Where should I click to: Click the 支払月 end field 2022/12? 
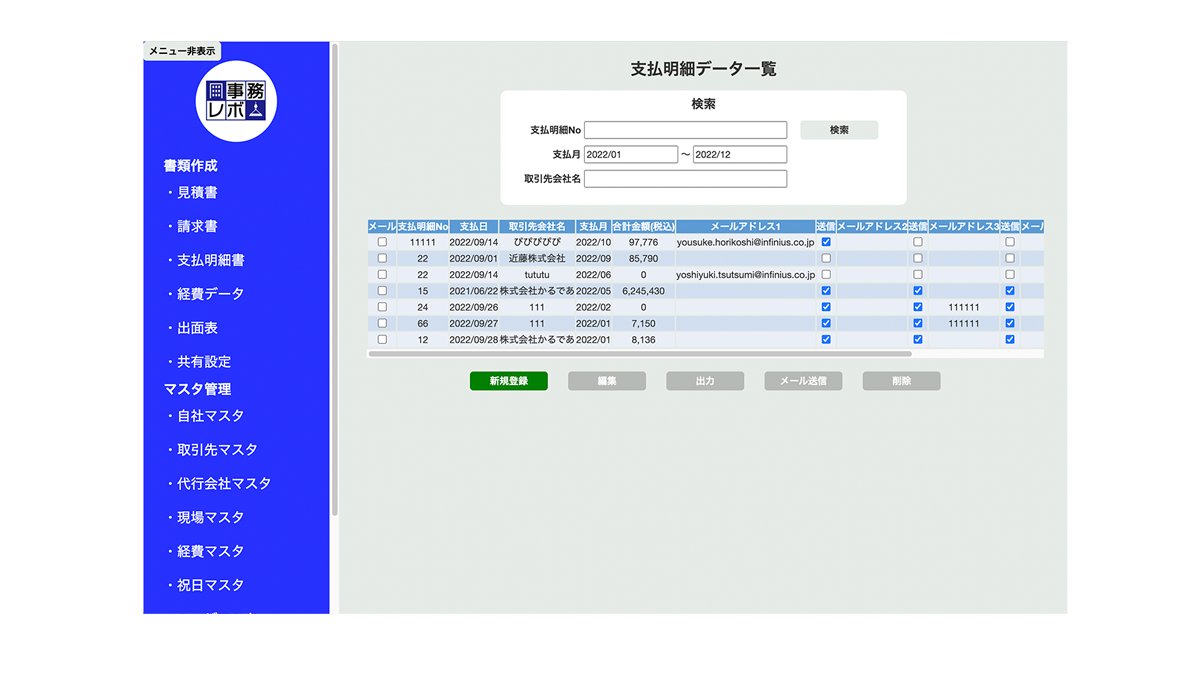(740, 155)
